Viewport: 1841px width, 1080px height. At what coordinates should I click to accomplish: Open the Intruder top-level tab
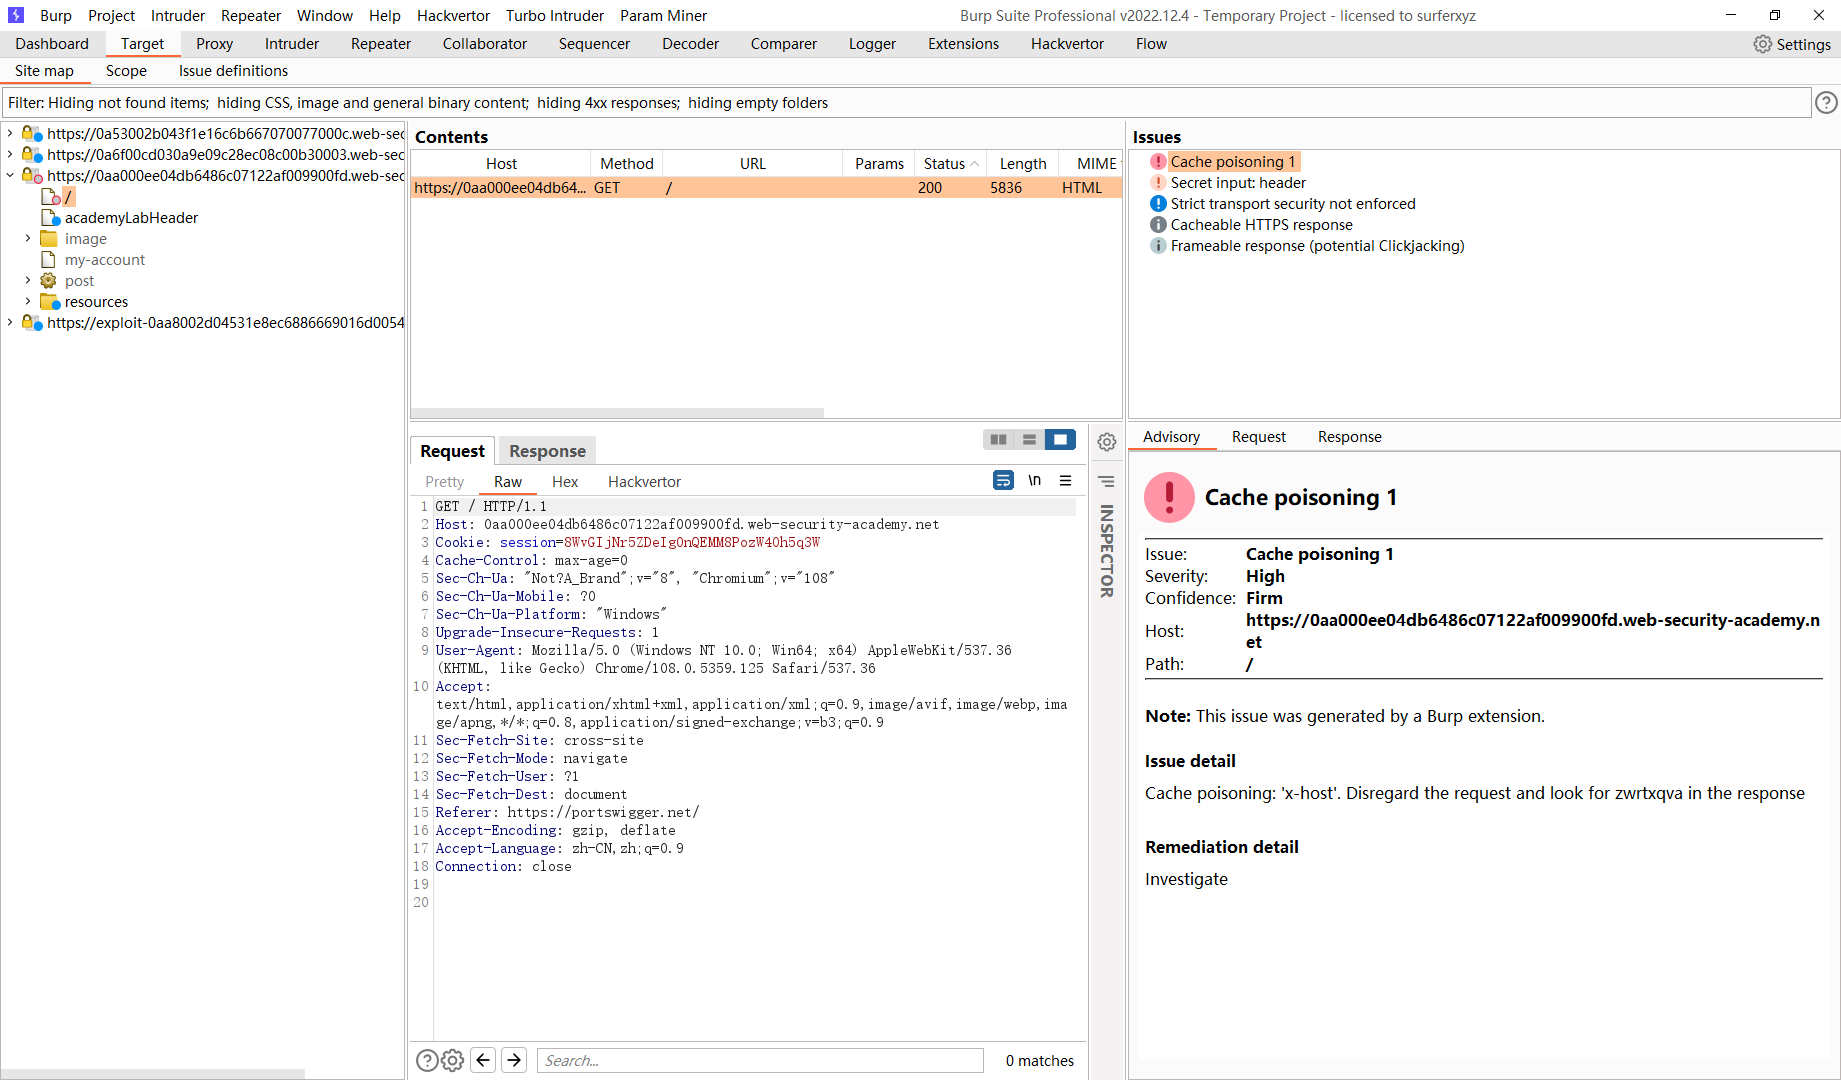point(291,43)
